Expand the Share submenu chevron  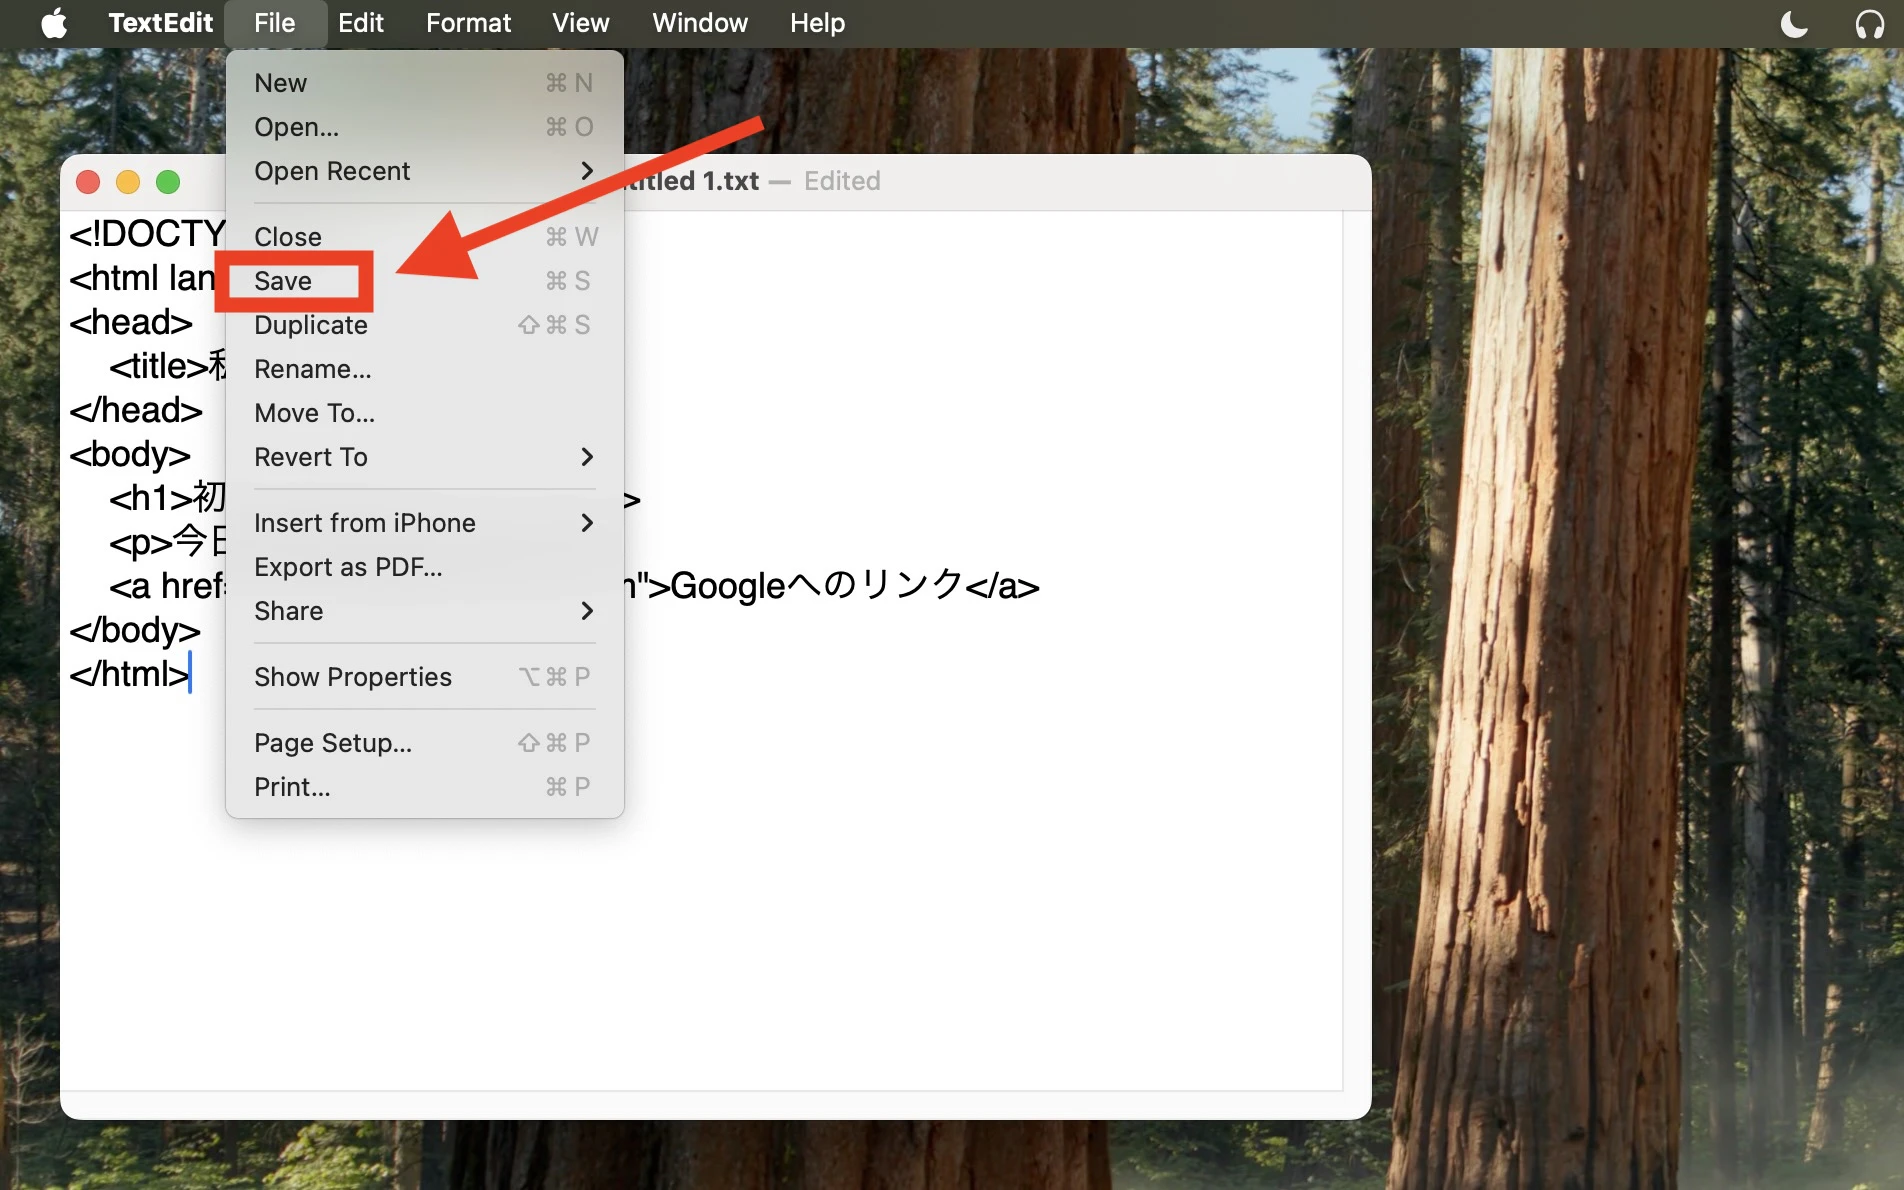(x=587, y=611)
